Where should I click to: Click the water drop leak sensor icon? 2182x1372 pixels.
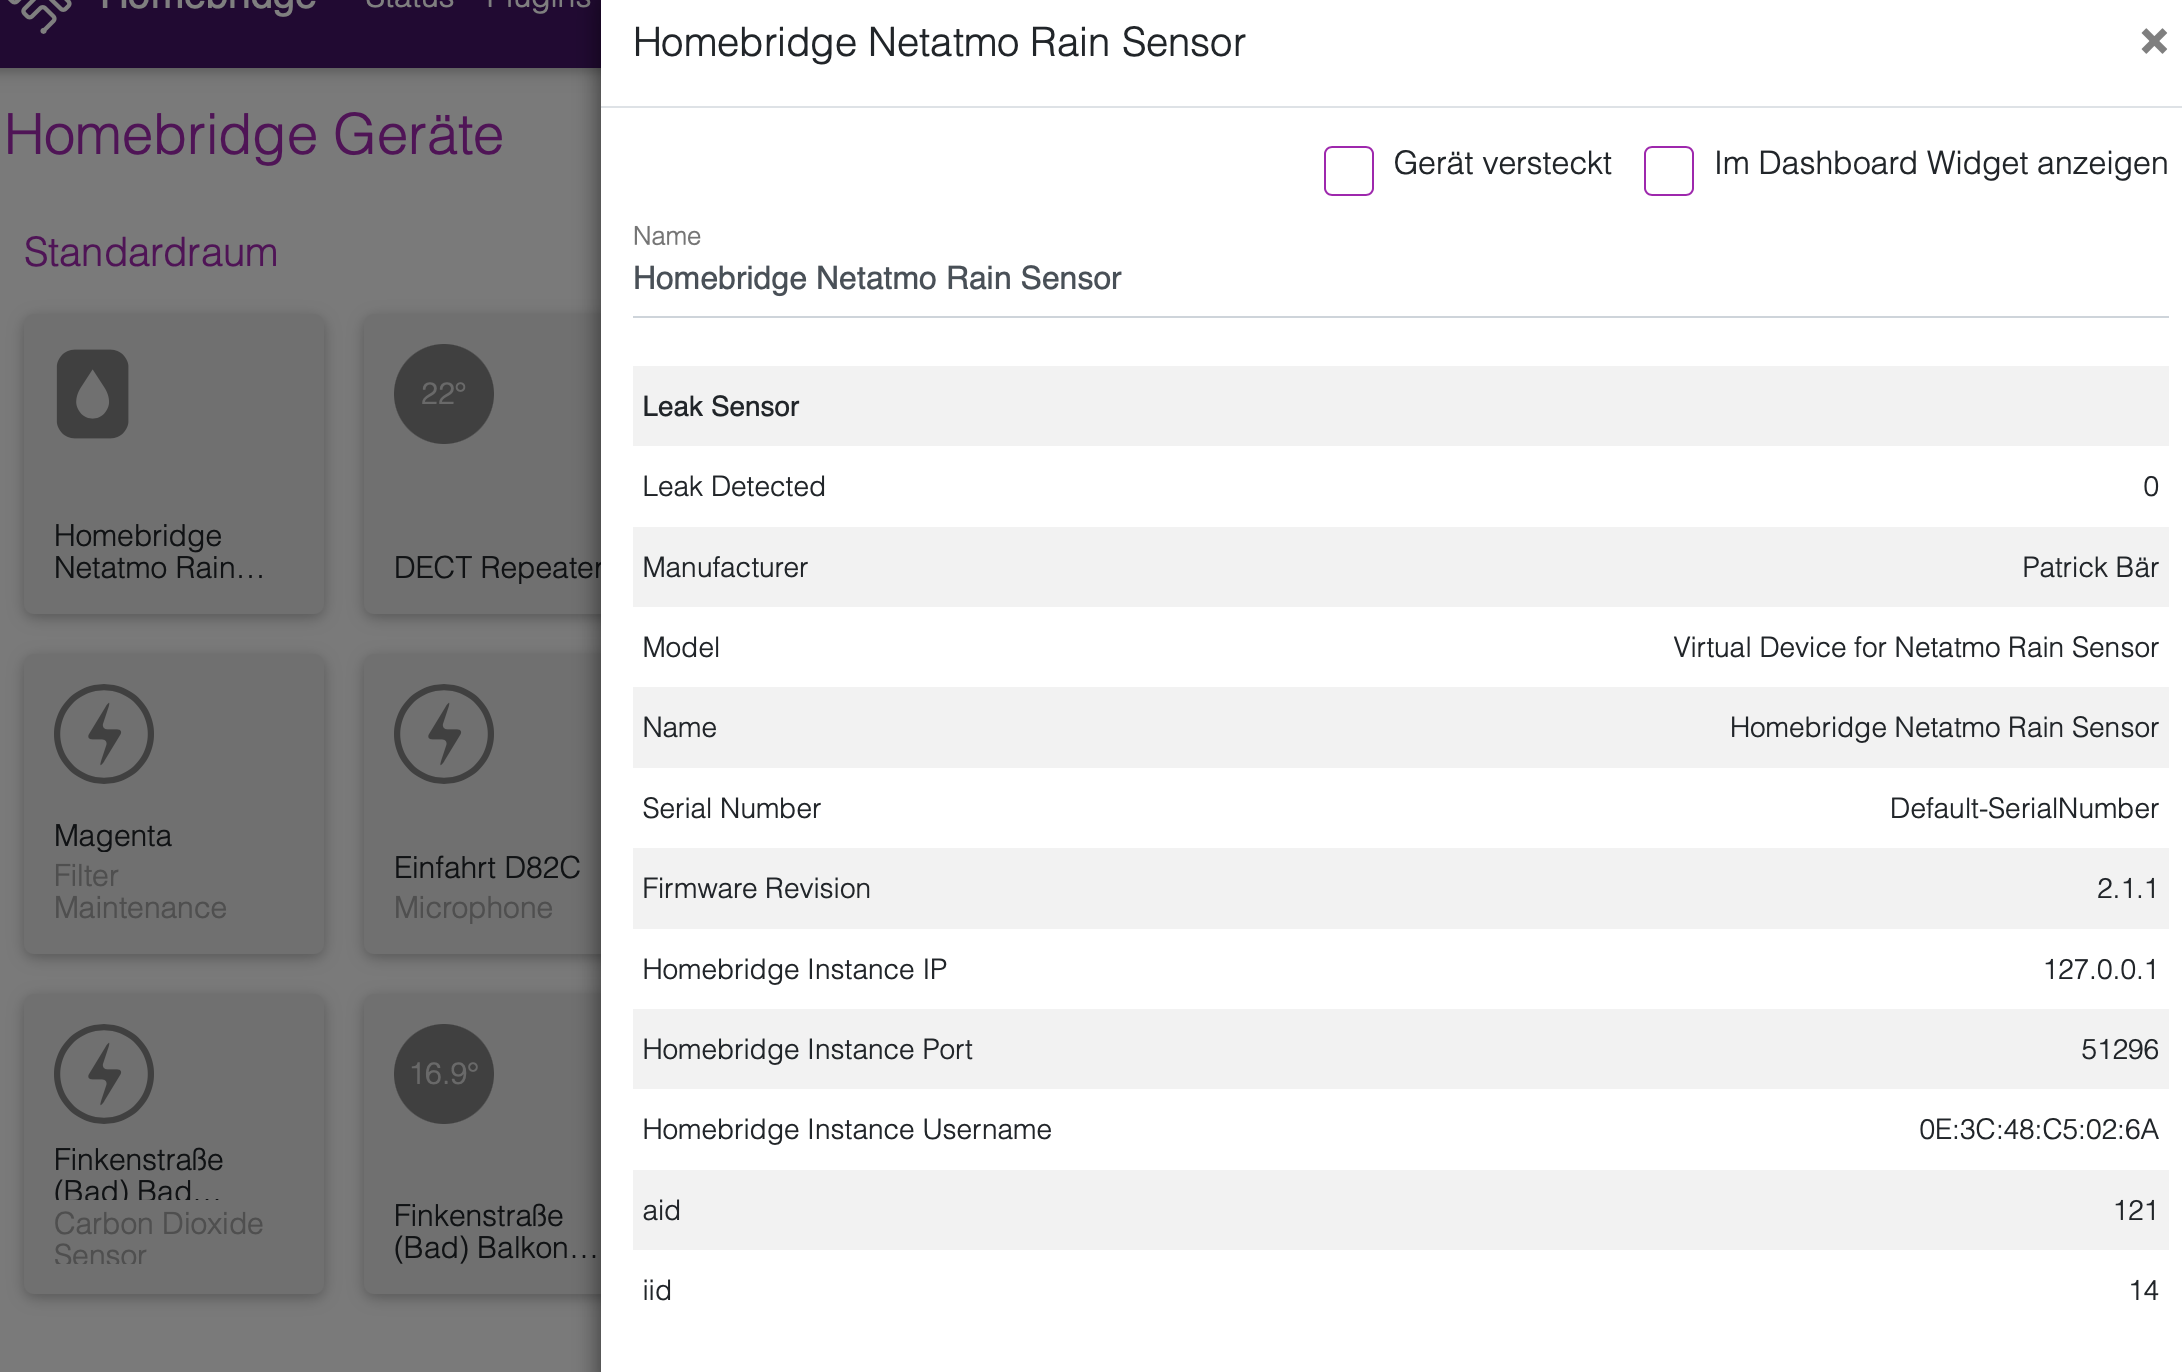click(92, 394)
